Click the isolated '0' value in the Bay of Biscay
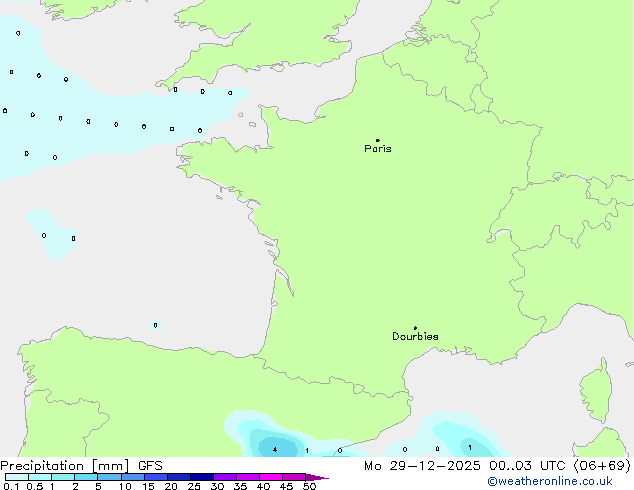 click(155, 325)
